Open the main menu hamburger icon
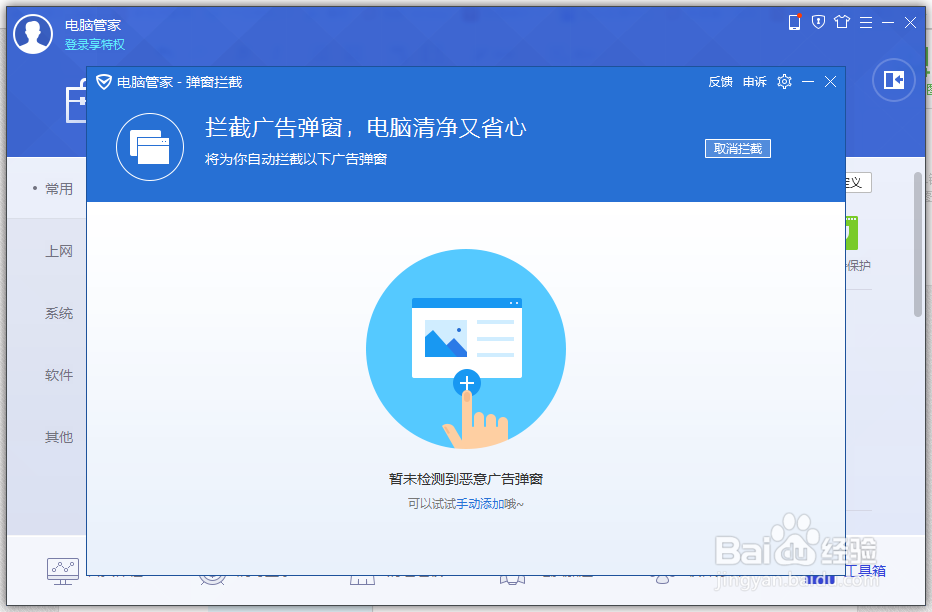 pyautogui.click(x=866, y=23)
